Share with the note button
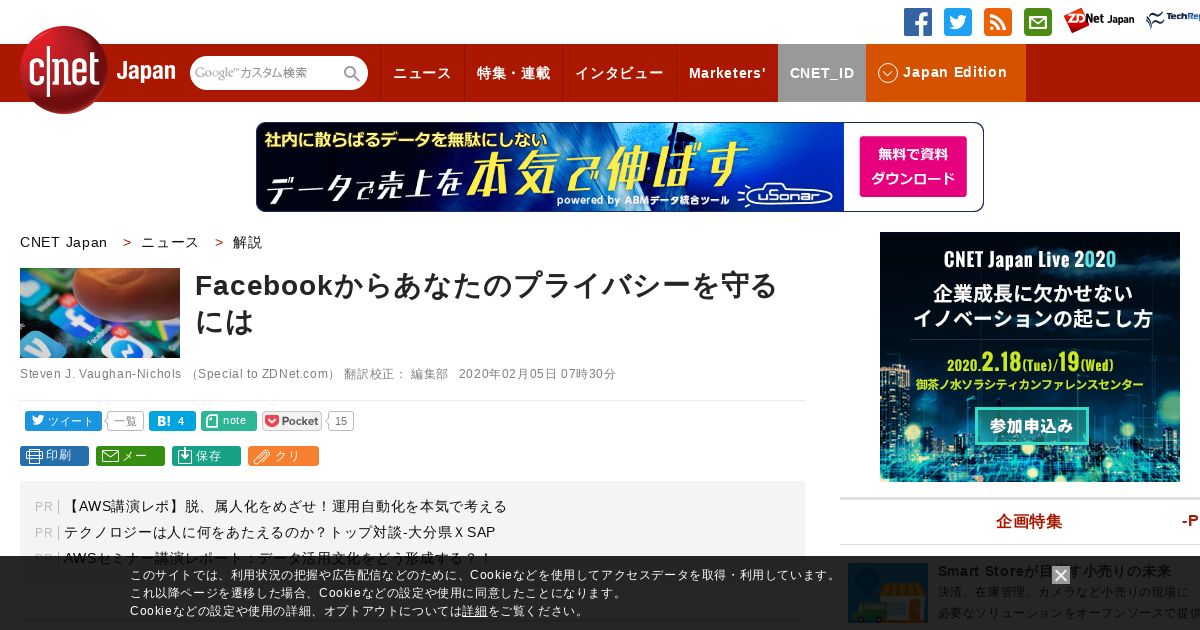The width and height of the screenshot is (1200, 630). 229,421
